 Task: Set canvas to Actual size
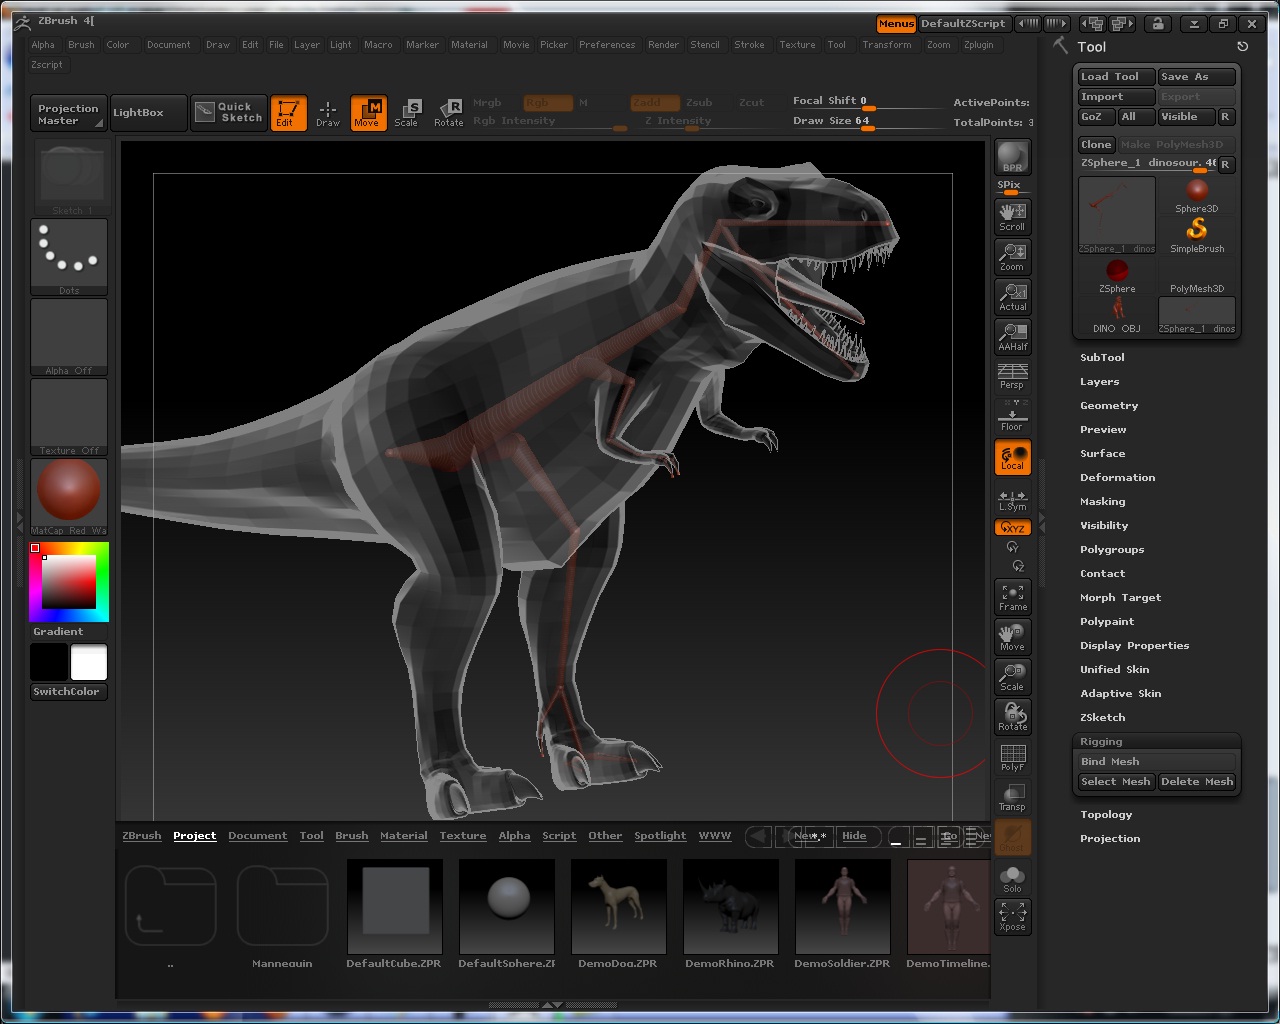pyautogui.click(x=1012, y=296)
